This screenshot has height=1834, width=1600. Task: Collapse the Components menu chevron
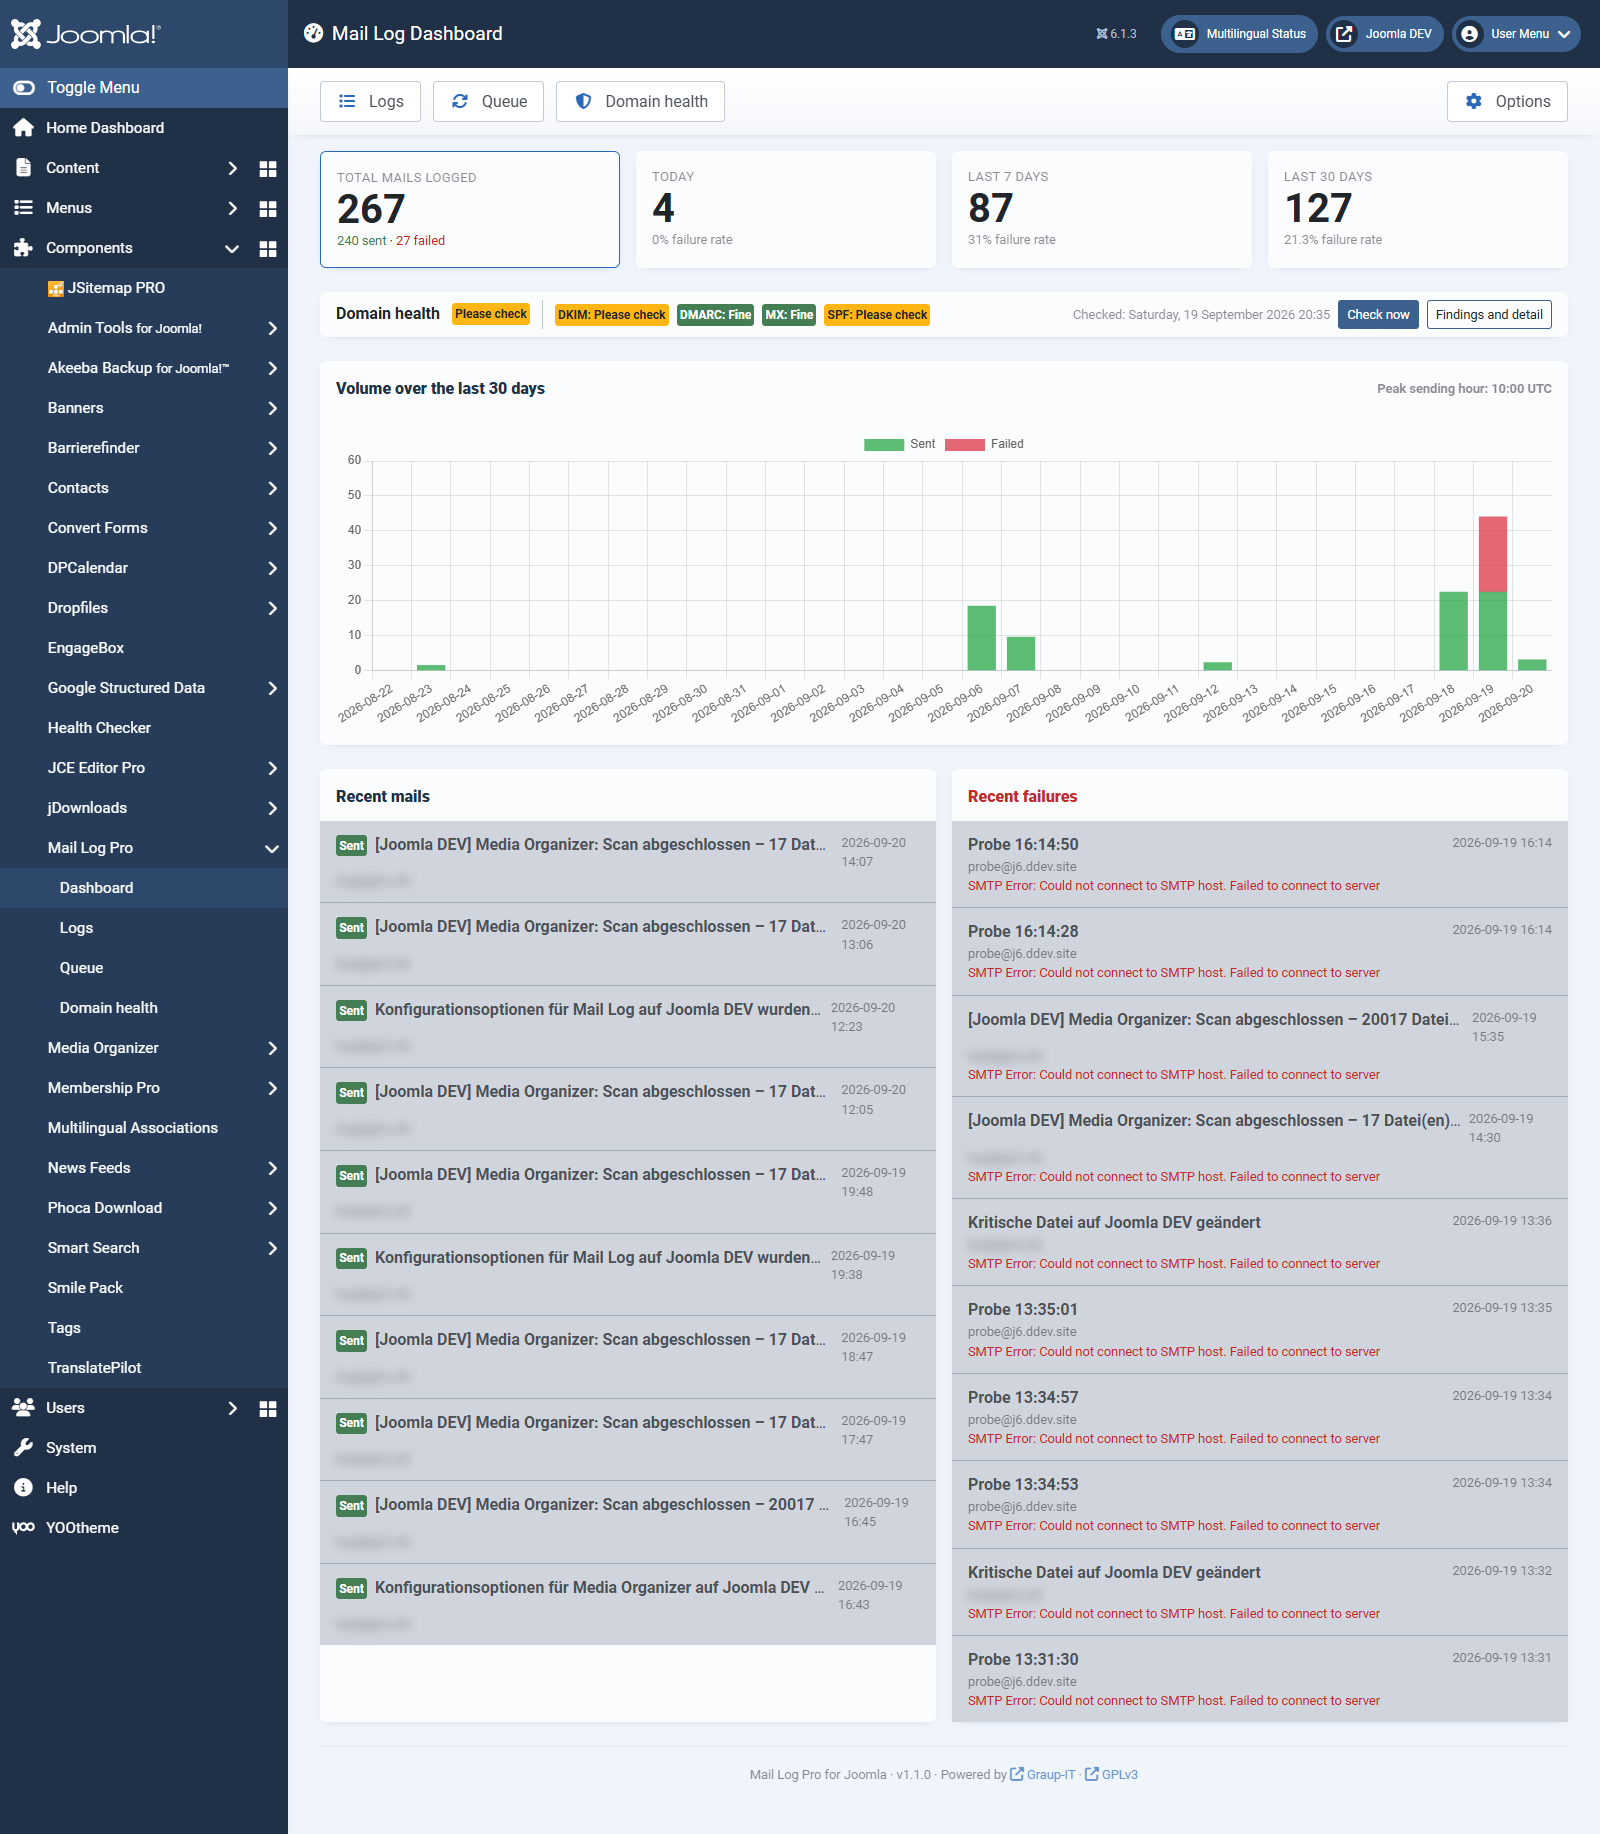tap(232, 248)
